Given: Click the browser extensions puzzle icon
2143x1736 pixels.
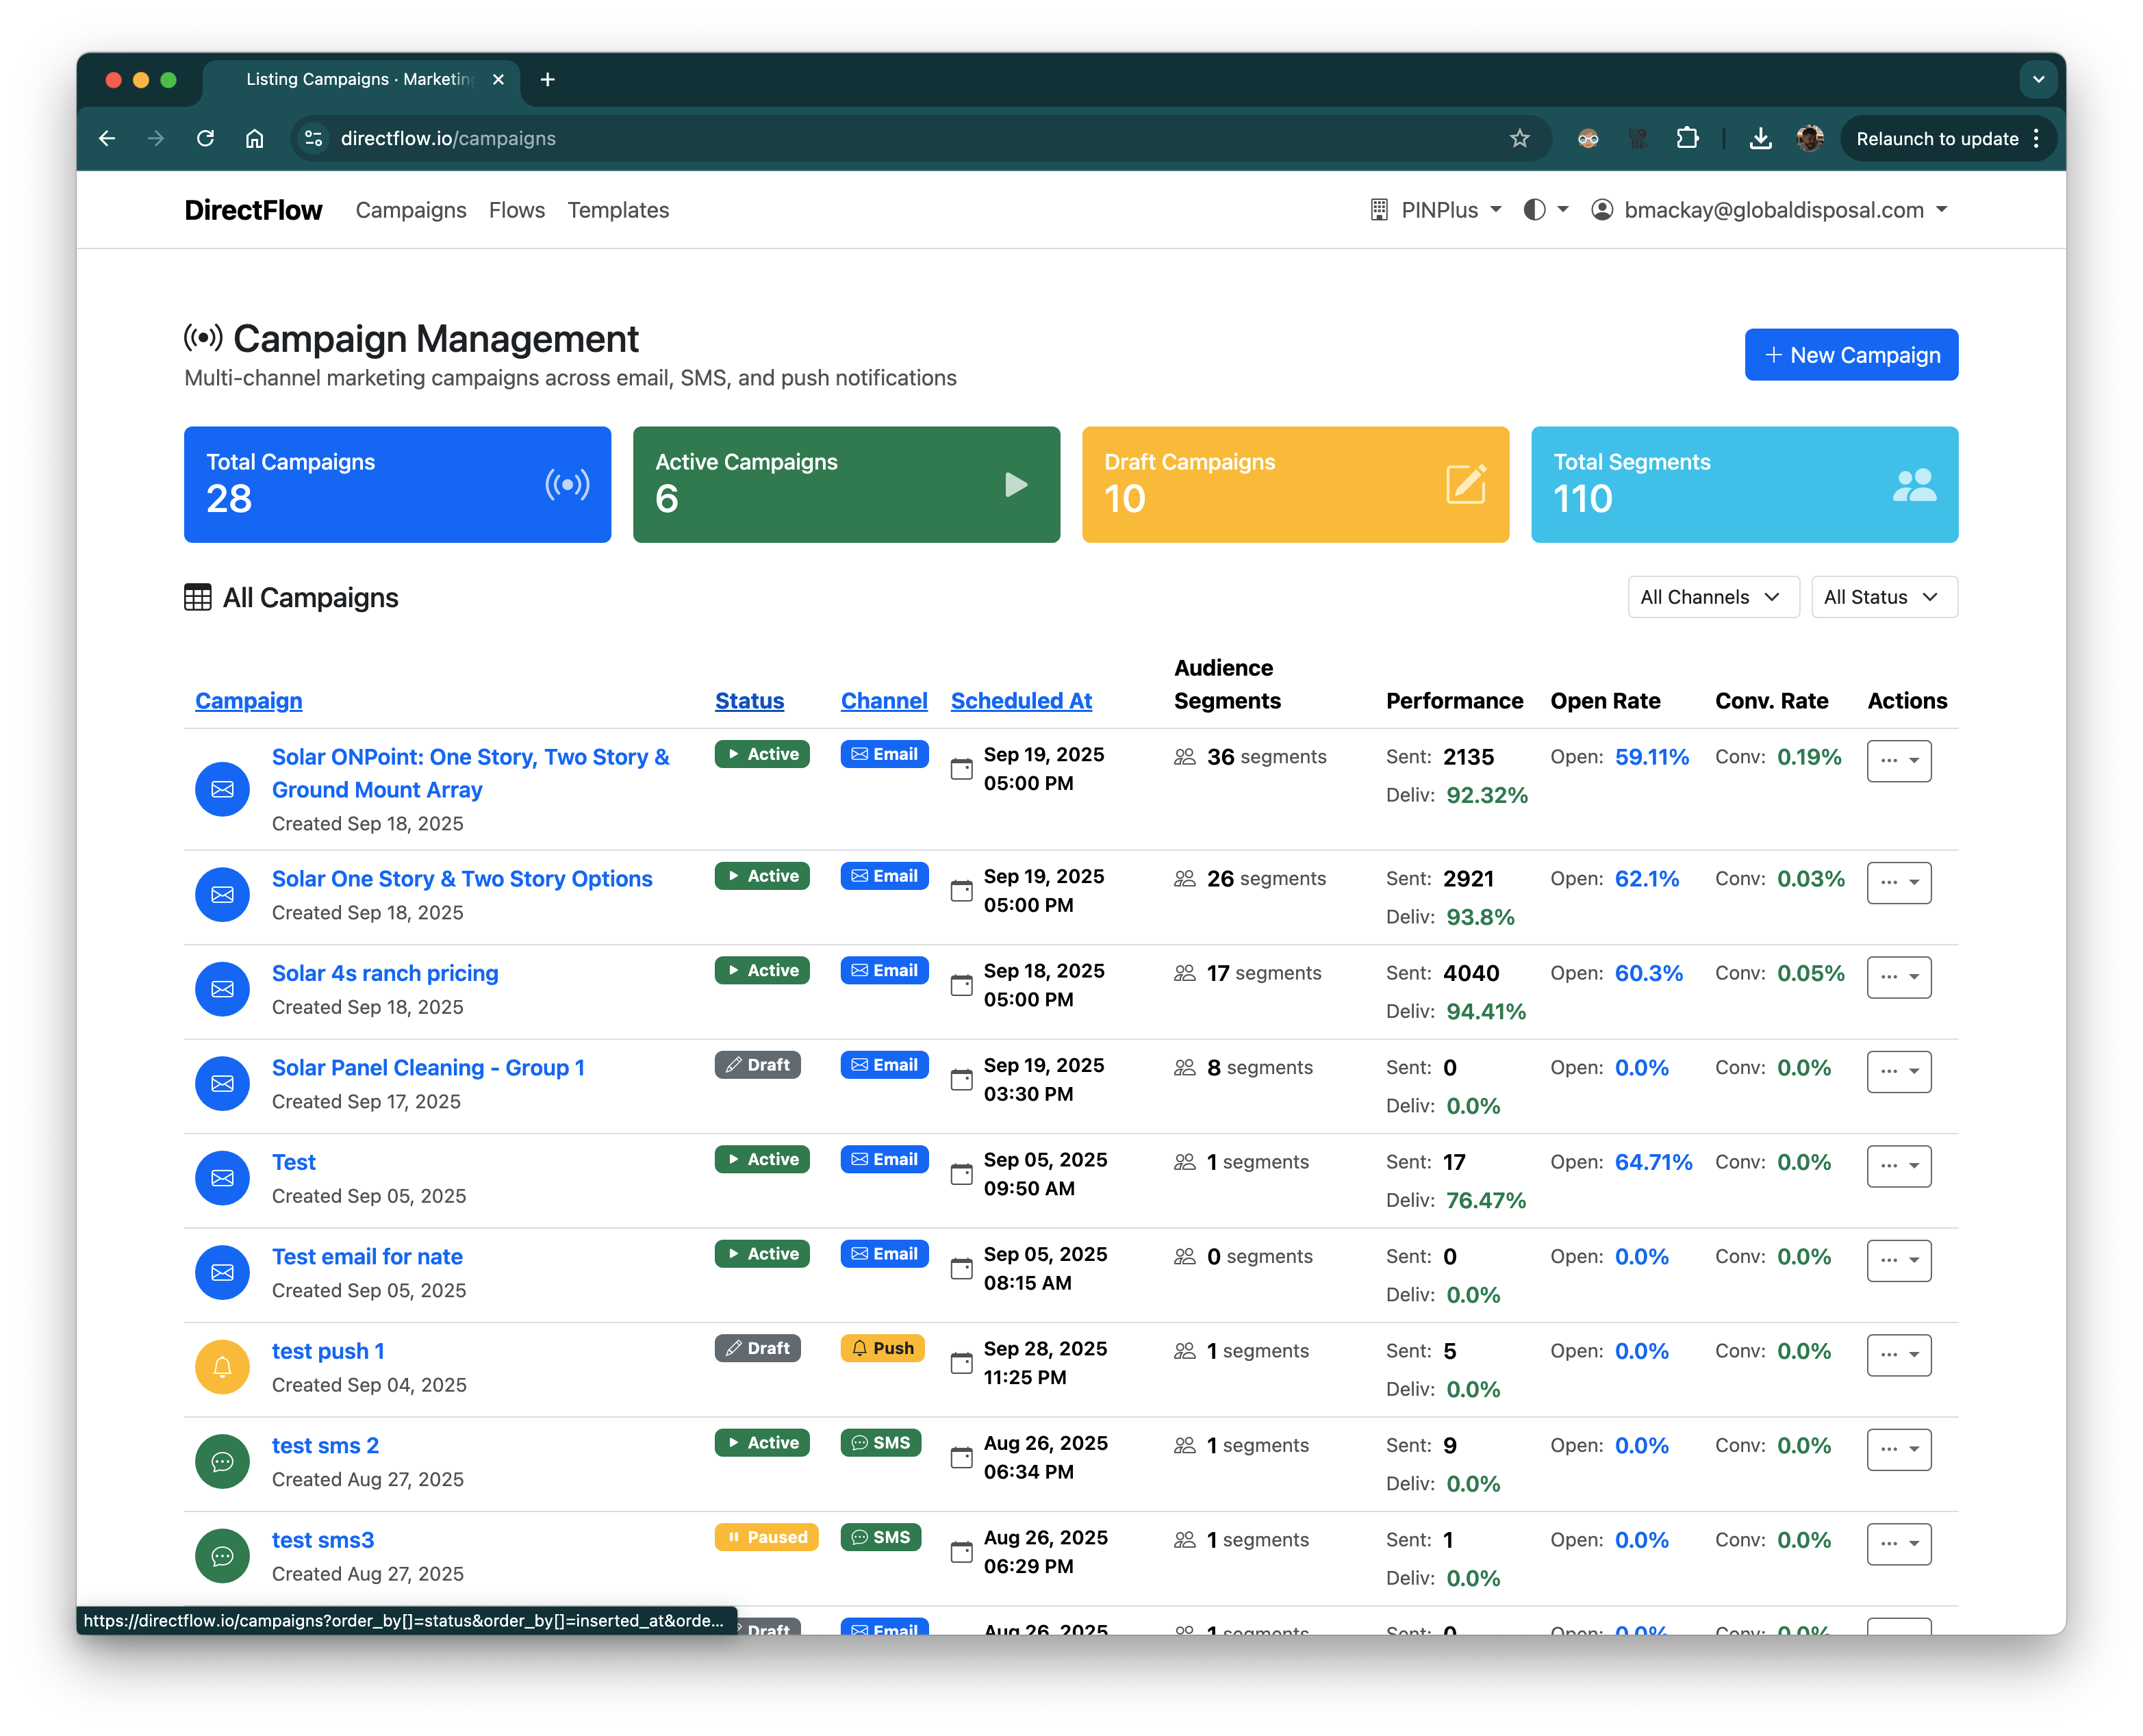Looking at the screenshot, I should tap(1687, 139).
